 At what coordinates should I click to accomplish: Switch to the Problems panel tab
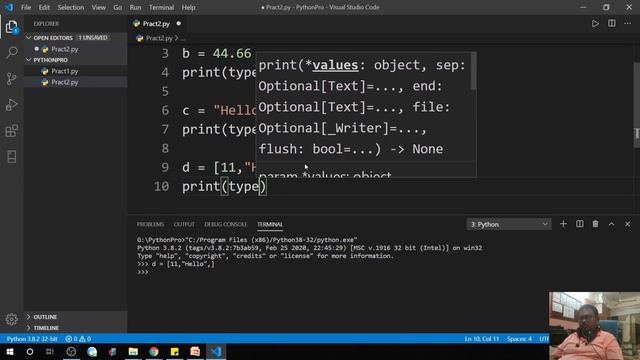150,224
